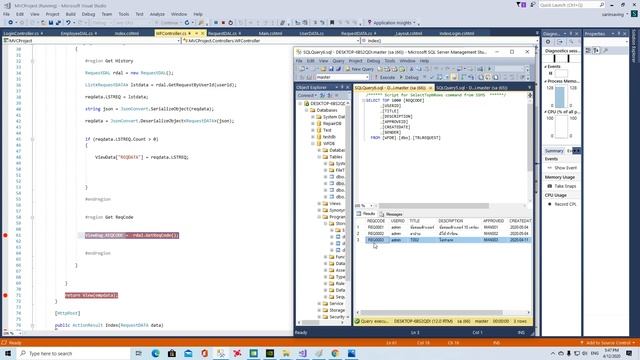The width and height of the screenshot is (640, 360).
Task: Click Save All in Visual Studio toolbar
Action: [x=58, y=23]
